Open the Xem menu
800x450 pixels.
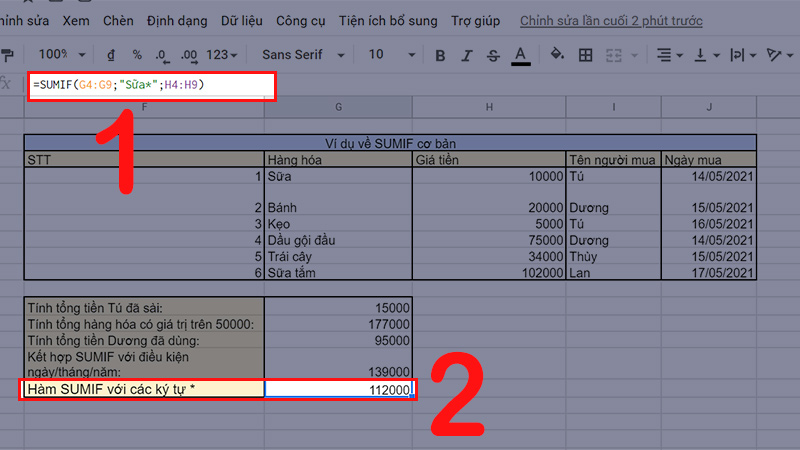pyautogui.click(x=76, y=21)
